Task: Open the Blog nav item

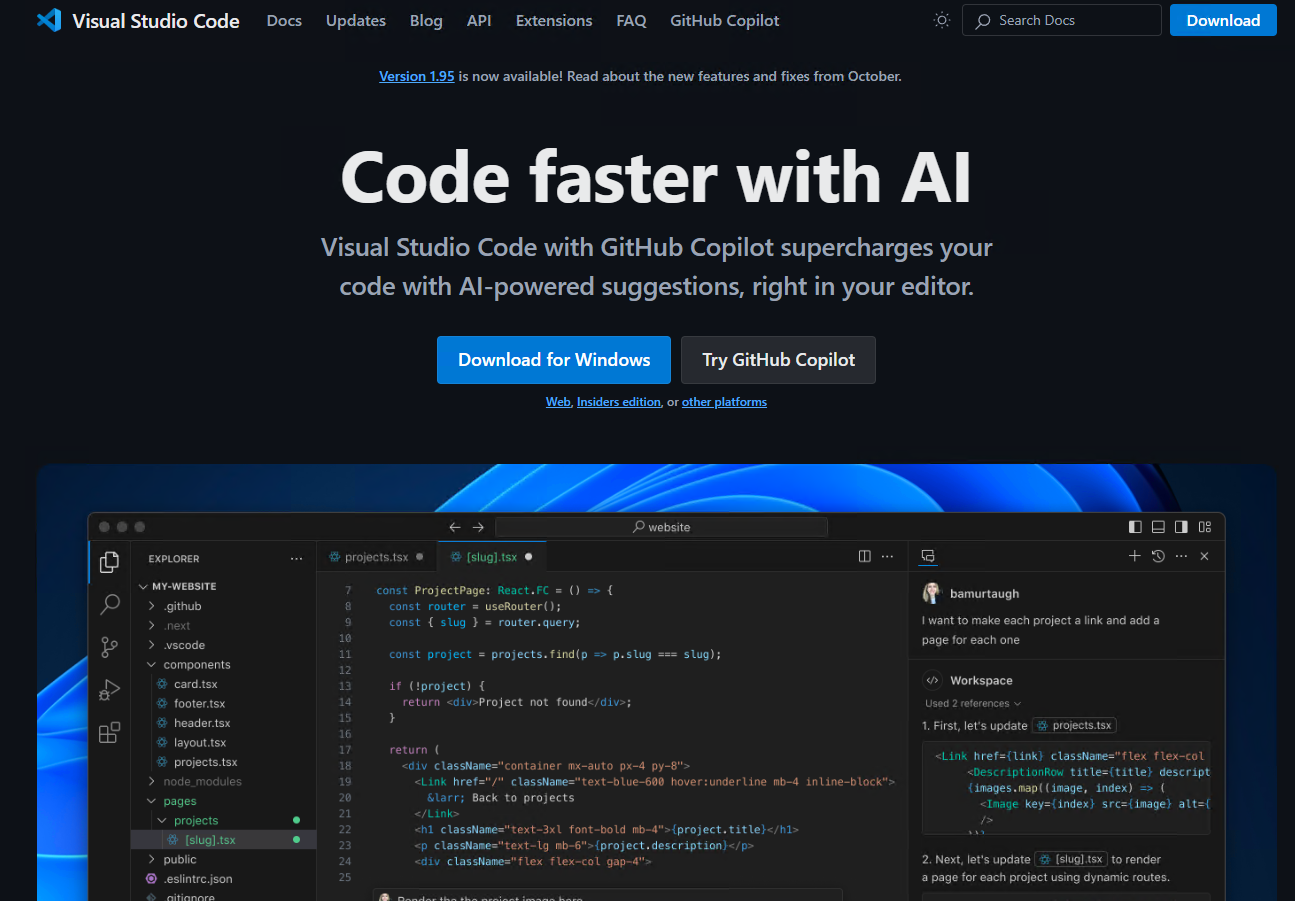Action: (x=426, y=20)
